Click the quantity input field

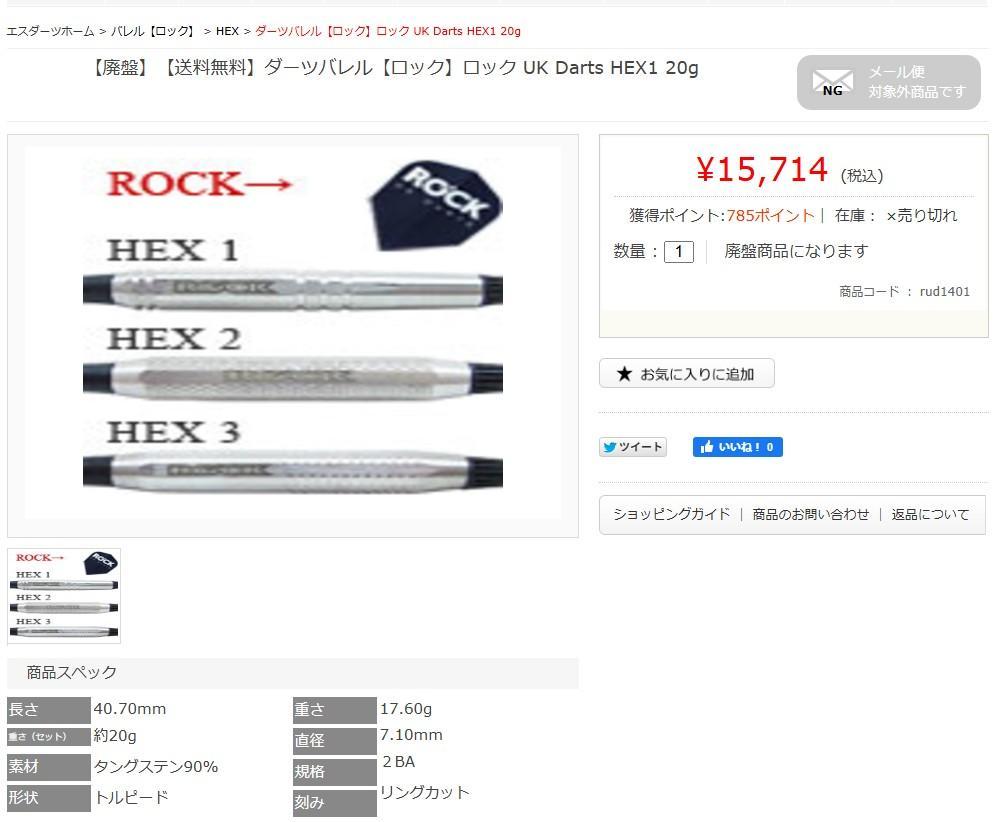pos(679,251)
